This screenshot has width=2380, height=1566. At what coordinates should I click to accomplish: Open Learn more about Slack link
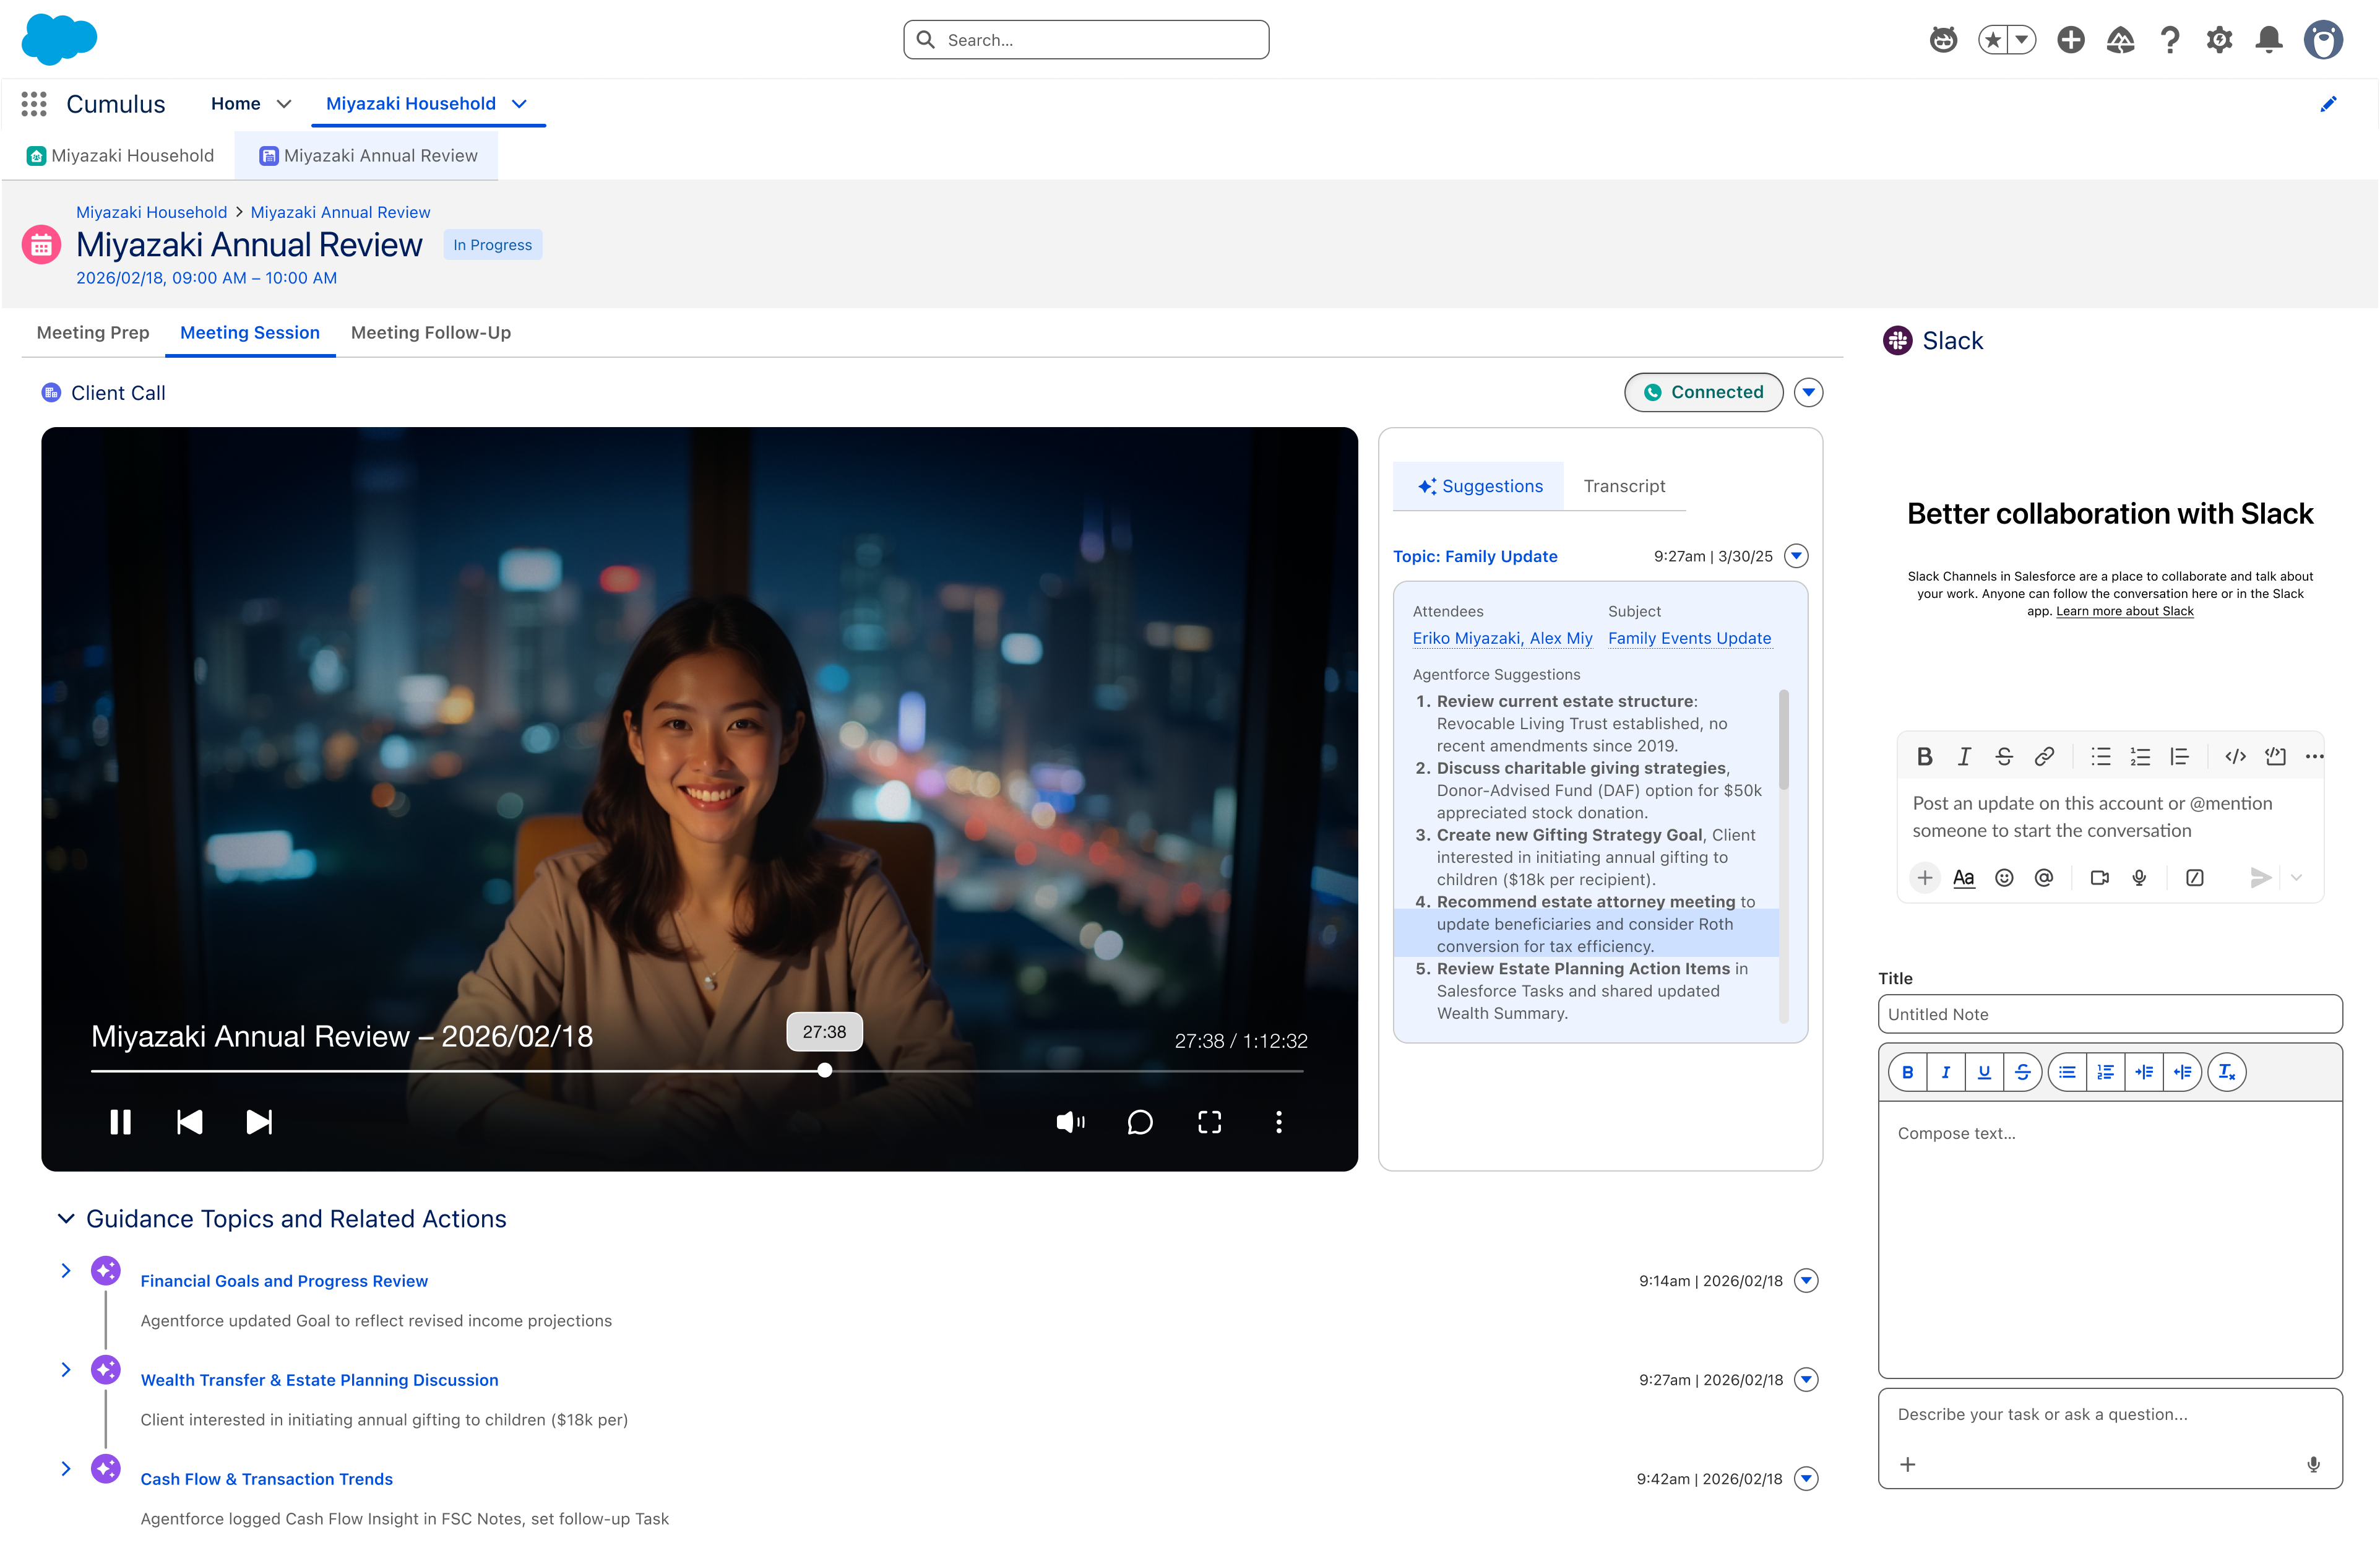click(x=2124, y=611)
